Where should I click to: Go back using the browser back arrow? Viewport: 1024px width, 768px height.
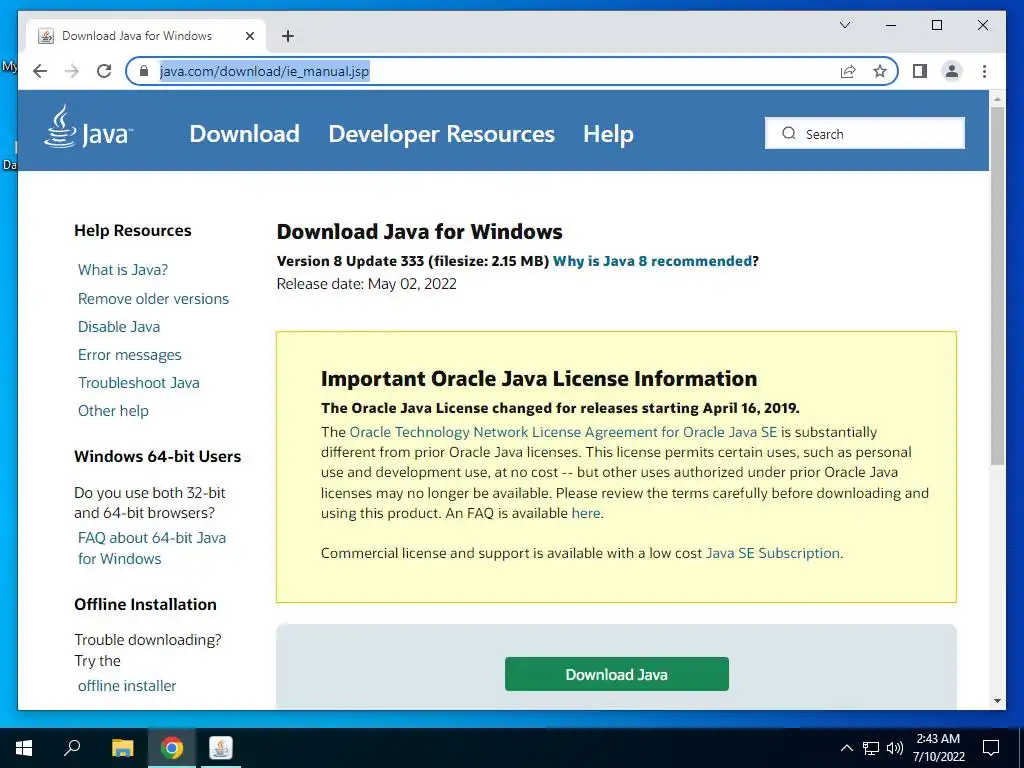coord(40,71)
